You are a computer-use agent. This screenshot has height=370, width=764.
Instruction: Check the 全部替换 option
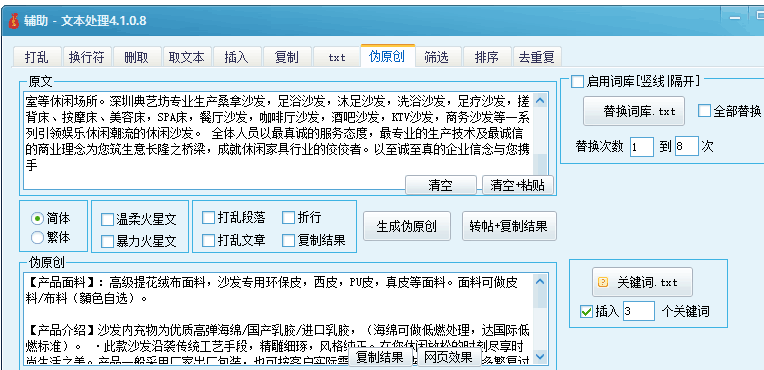[x=704, y=111]
